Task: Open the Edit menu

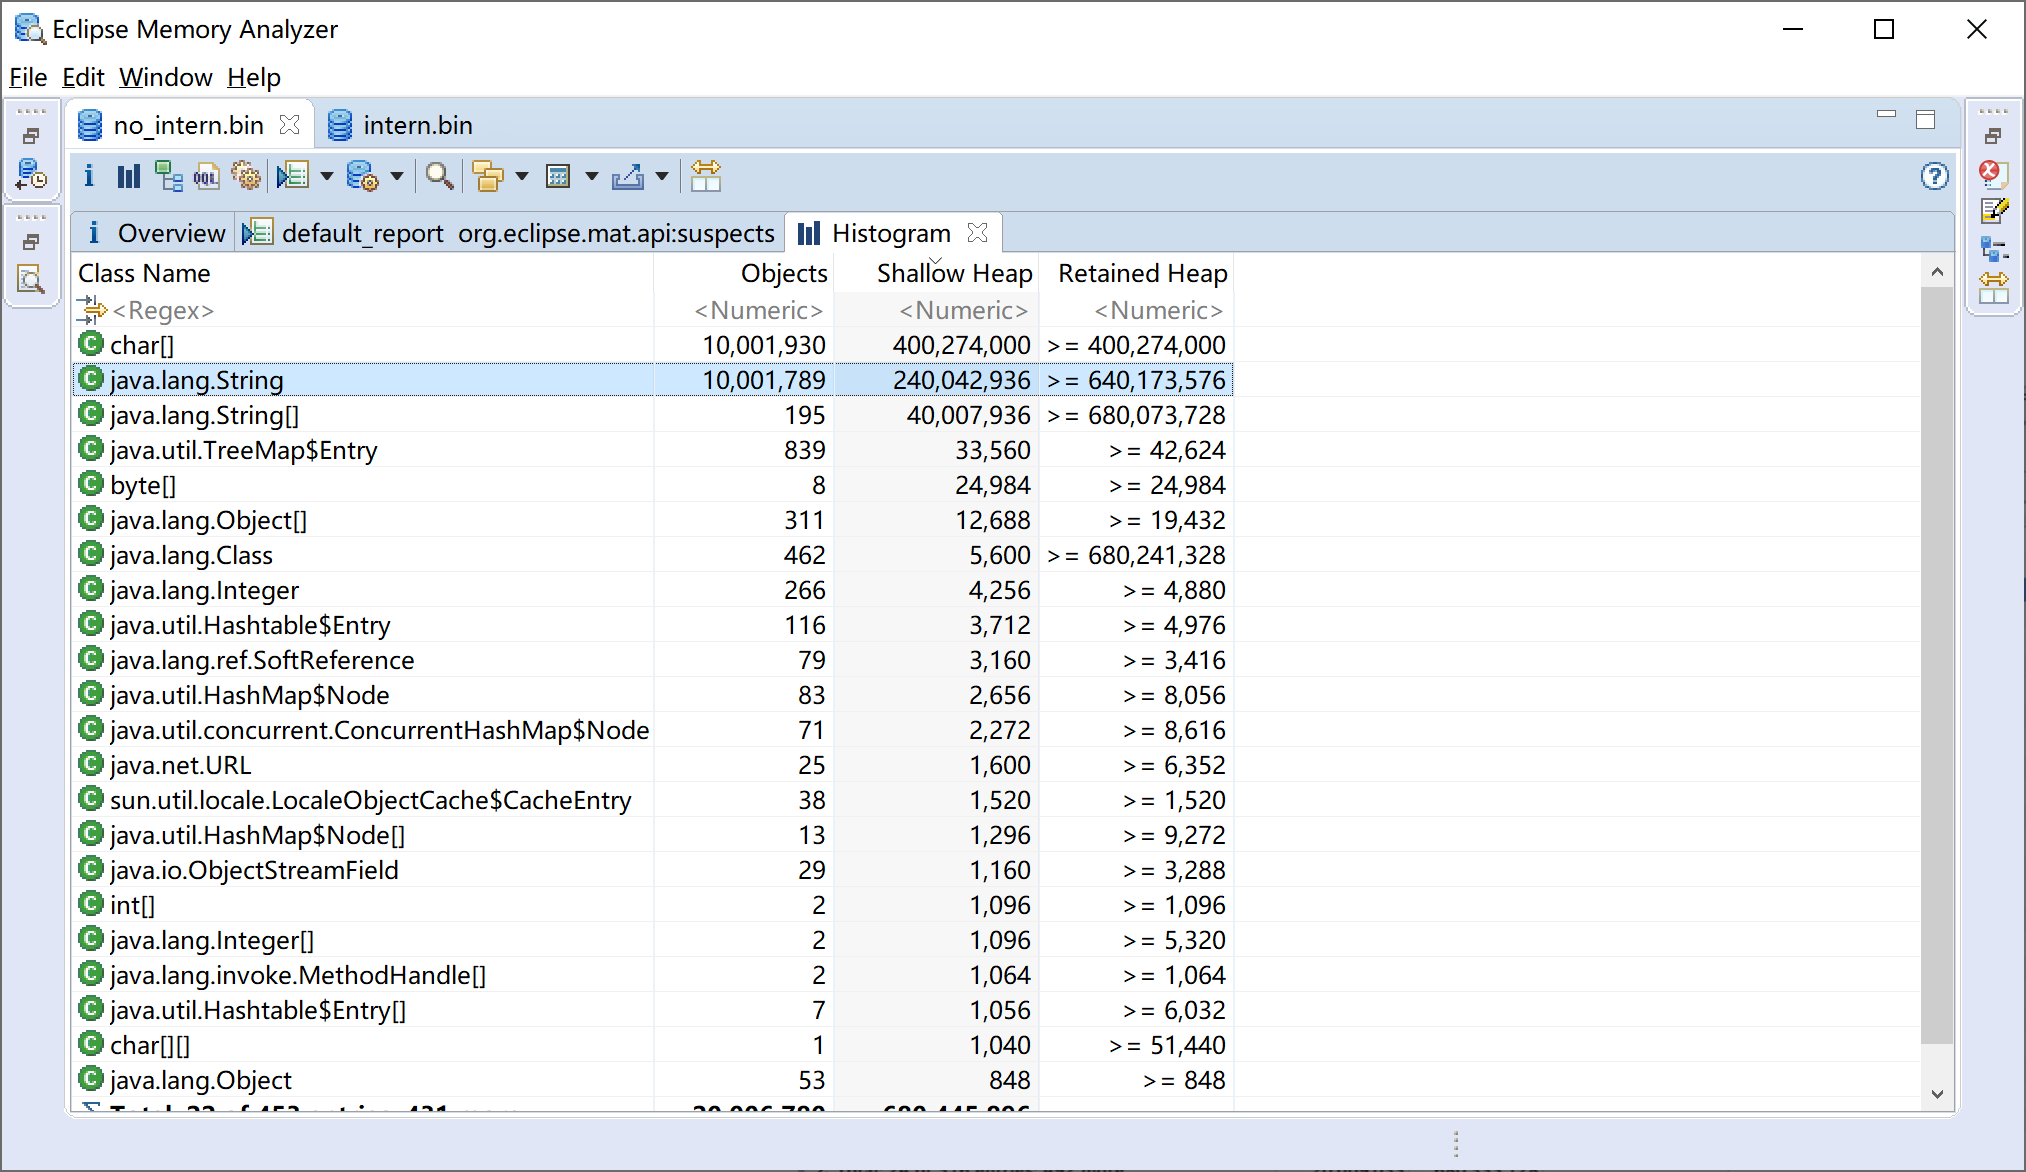Action: pyautogui.click(x=83, y=77)
